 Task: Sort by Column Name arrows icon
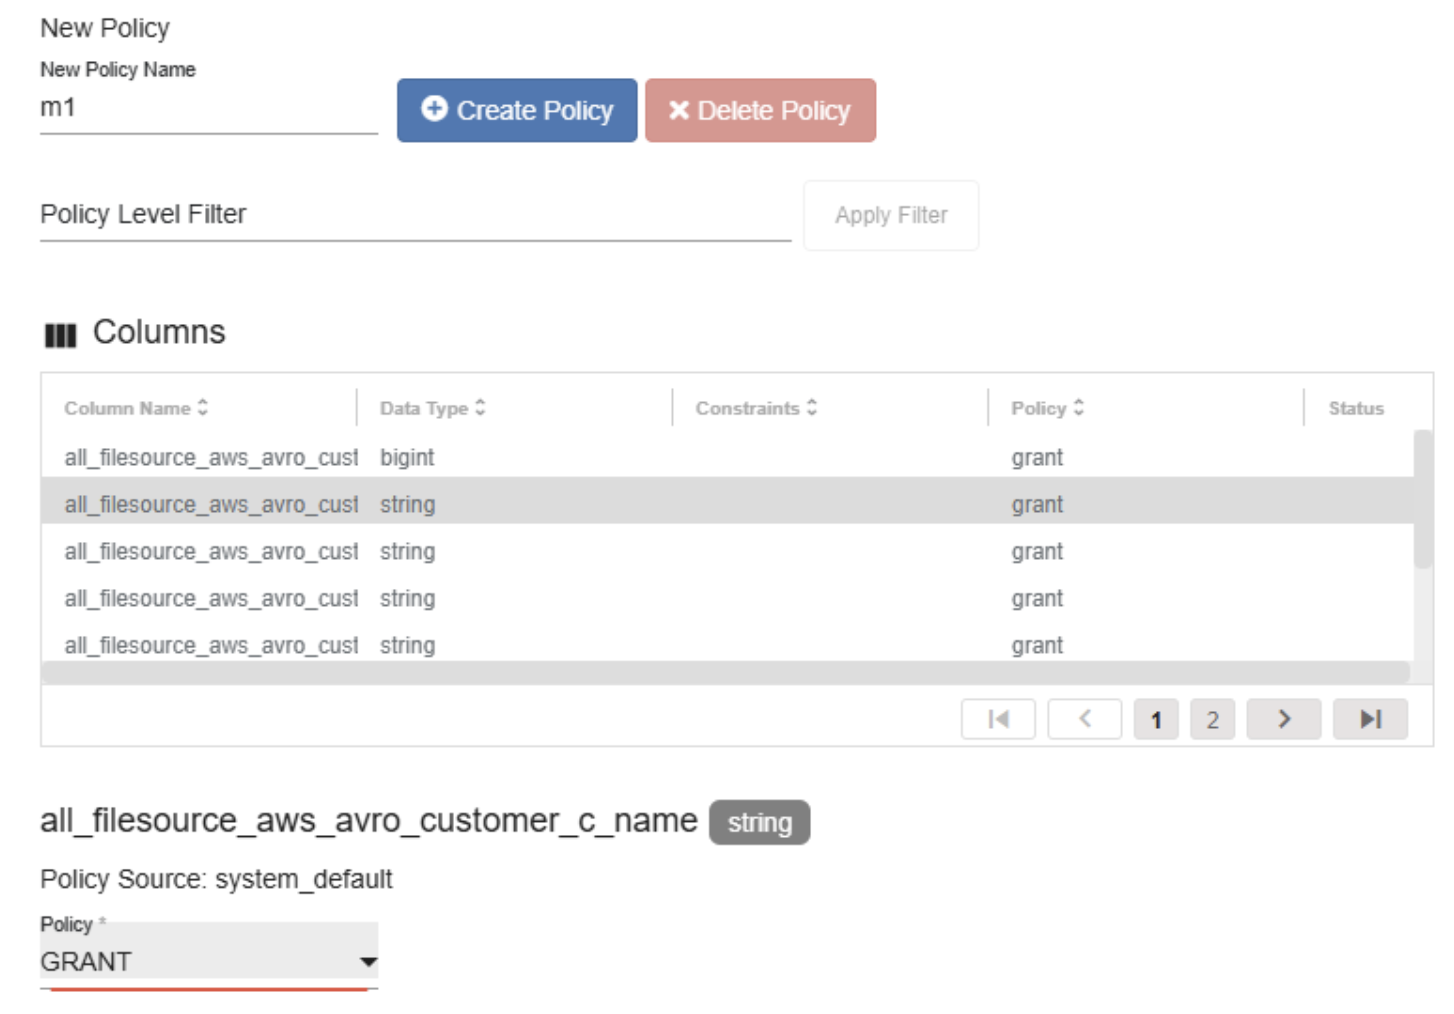click(203, 408)
